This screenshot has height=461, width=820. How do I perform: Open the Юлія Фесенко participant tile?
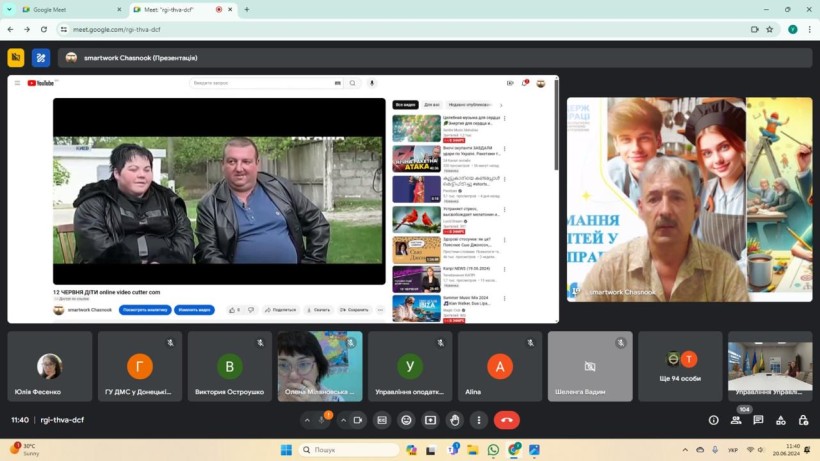tap(50, 366)
